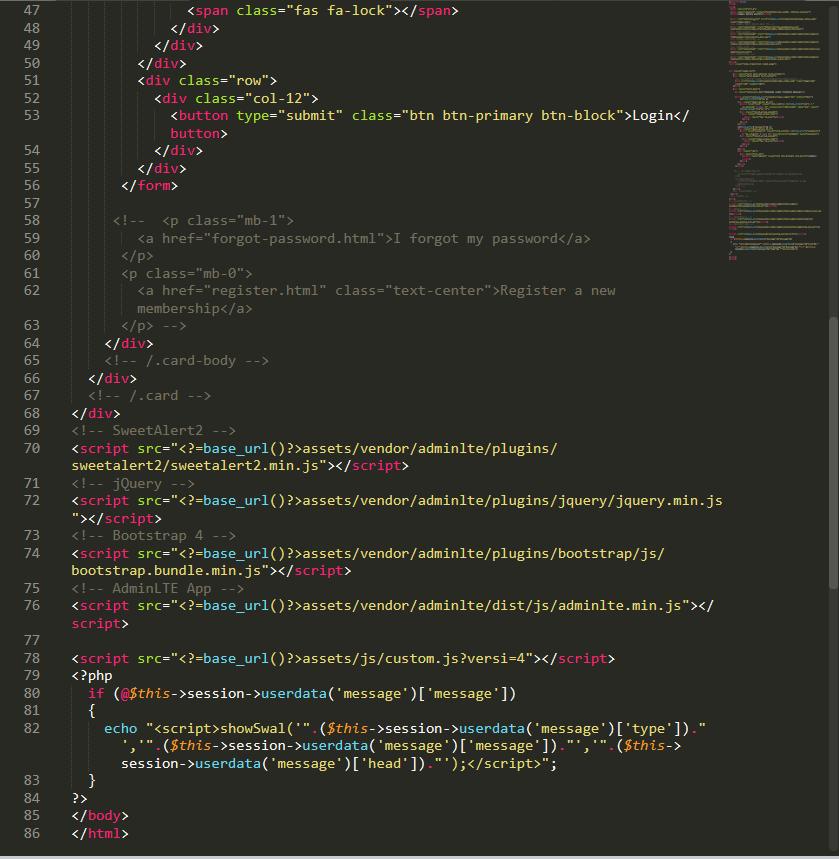Viewport: 839px width, 859px height.
Task: Click "adminlte.min.js" in the script src
Action: click(x=620, y=605)
